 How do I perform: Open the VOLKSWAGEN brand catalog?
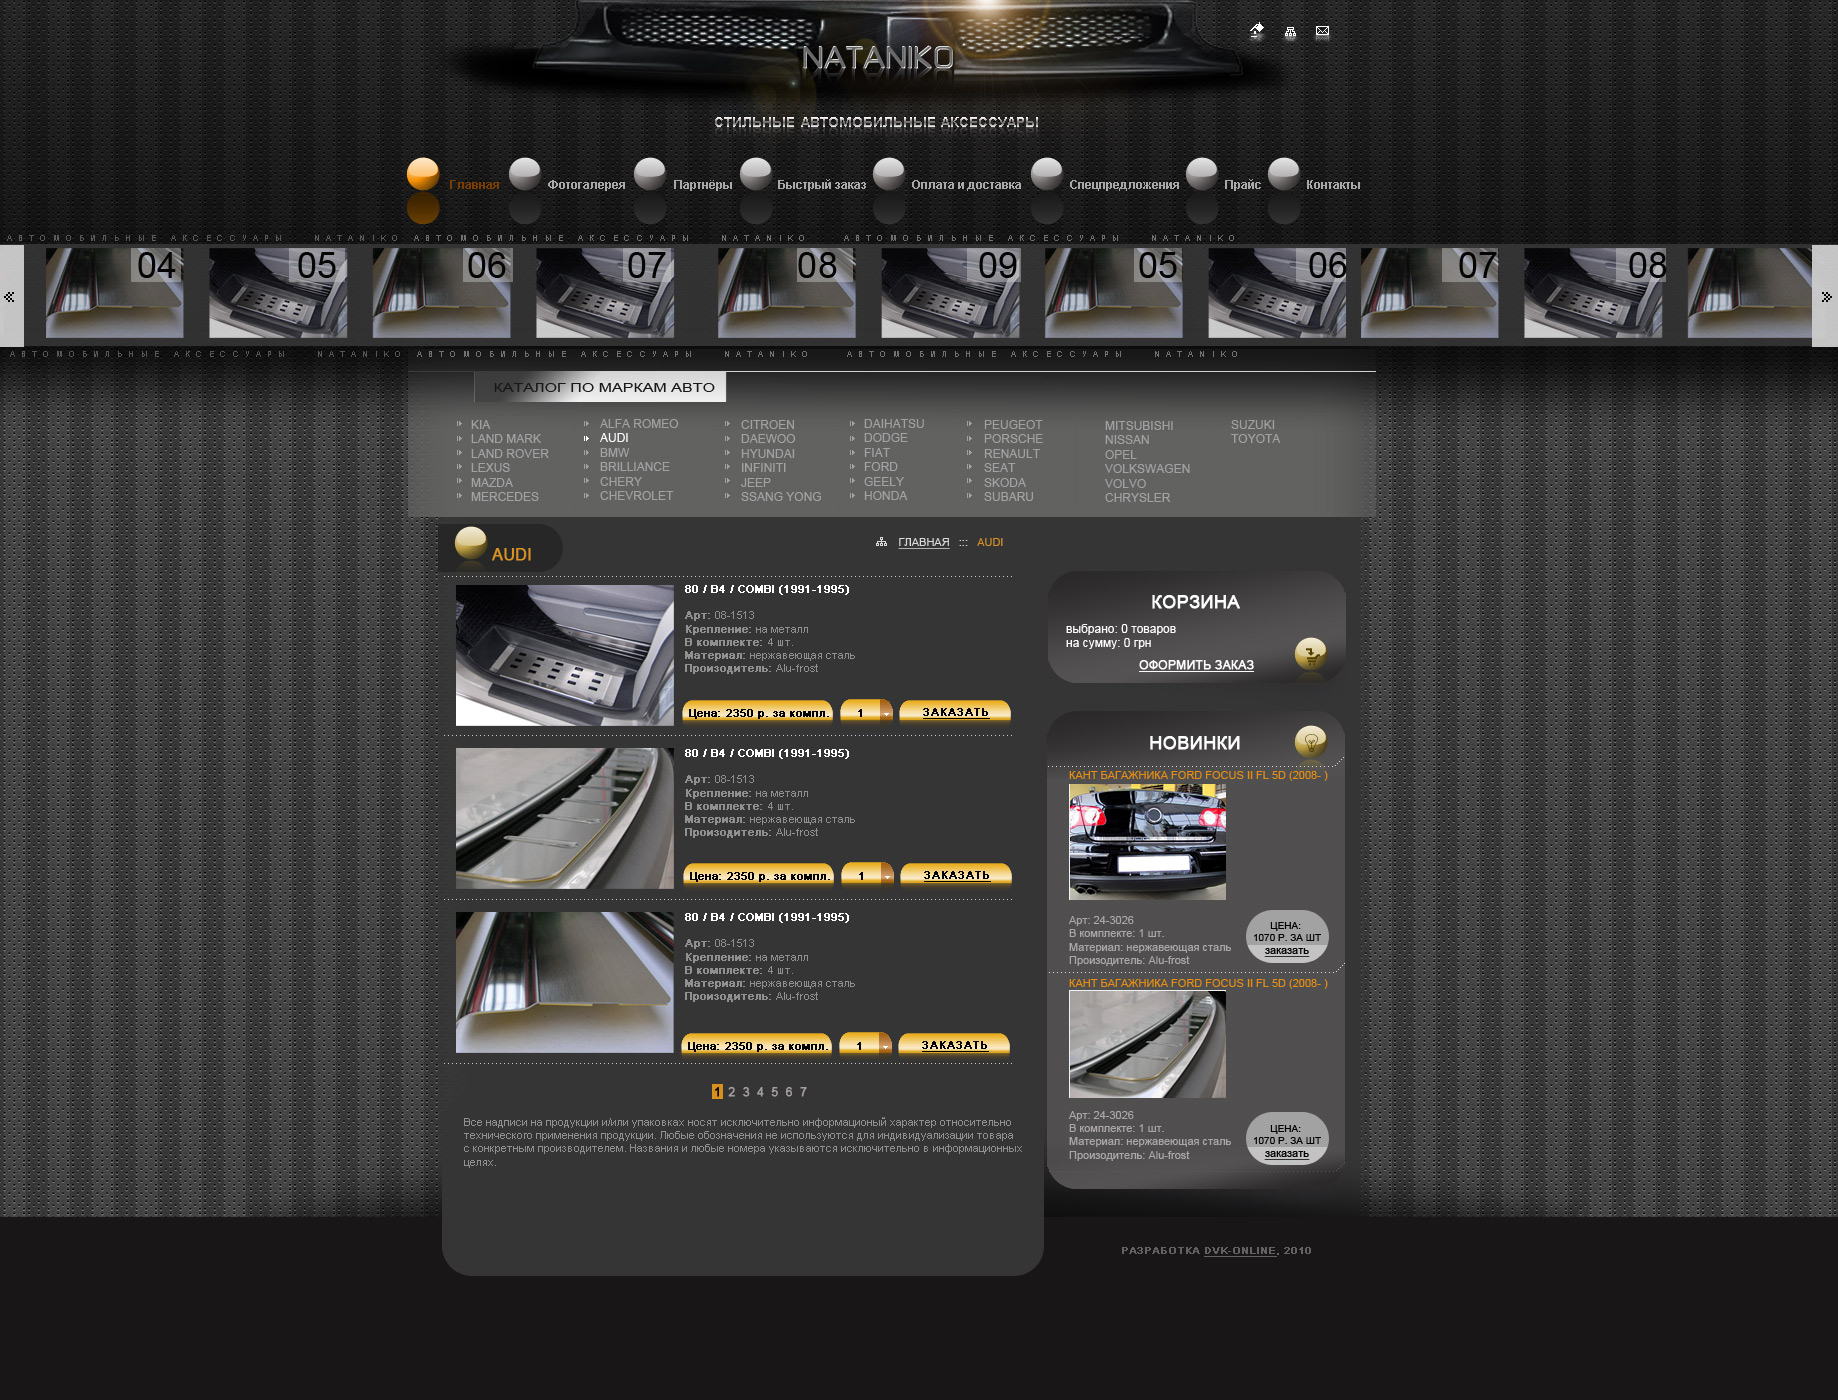pyautogui.click(x=1147, y=469)
